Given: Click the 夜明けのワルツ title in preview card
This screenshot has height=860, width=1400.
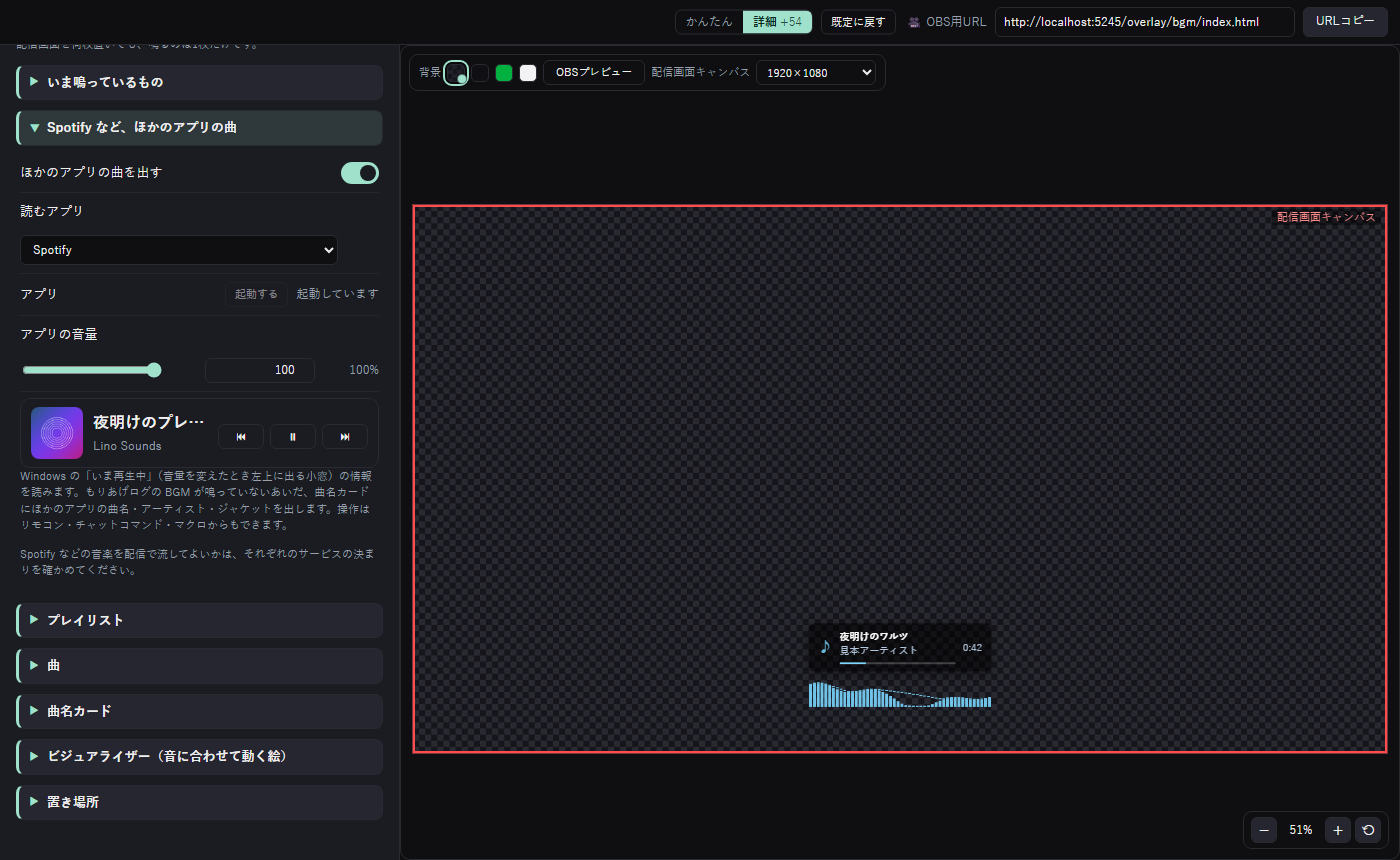Looking at the screenshot, I should click(x=874, y=636).
